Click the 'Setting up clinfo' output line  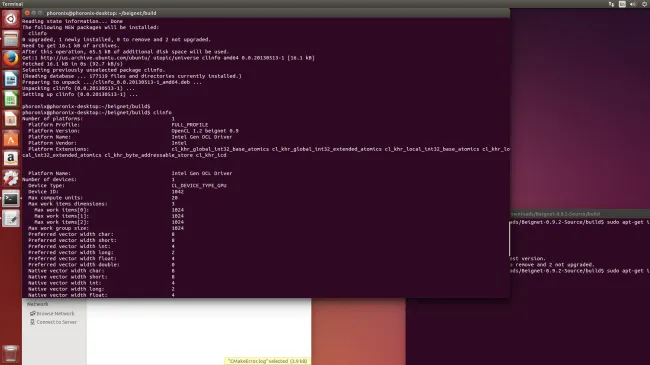coord(80,94)
